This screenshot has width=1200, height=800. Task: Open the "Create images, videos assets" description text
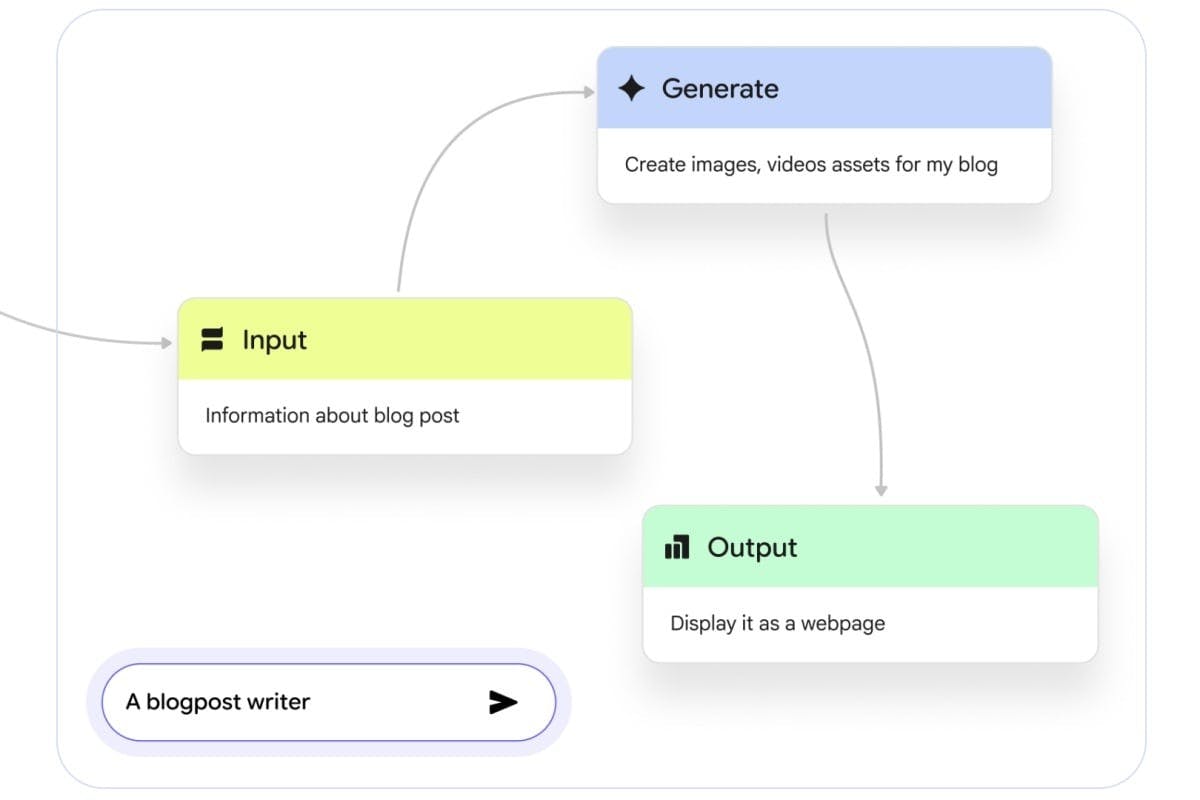(811, 164)
